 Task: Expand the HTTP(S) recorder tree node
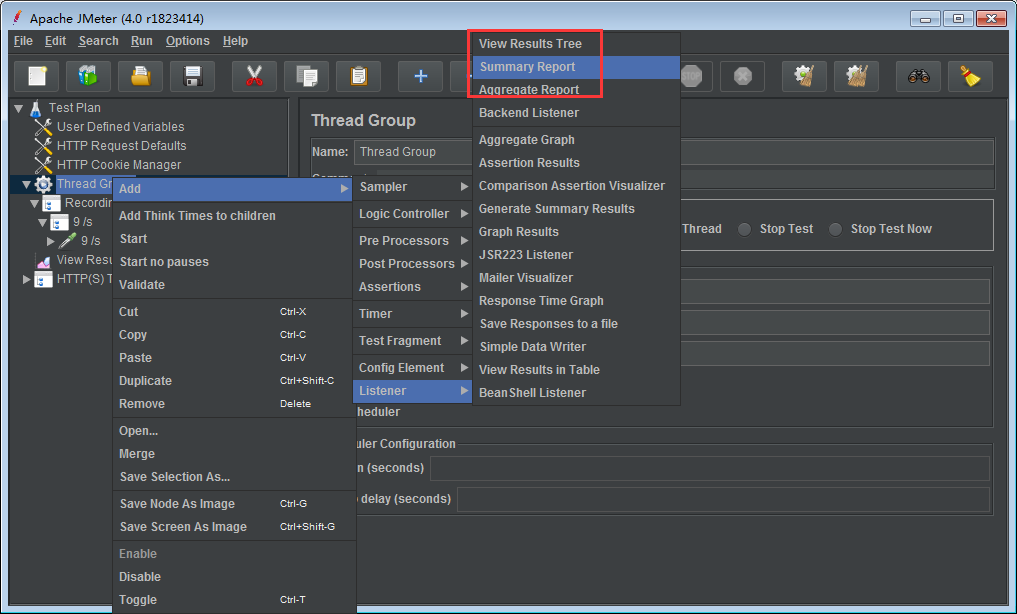click(27, 279)
